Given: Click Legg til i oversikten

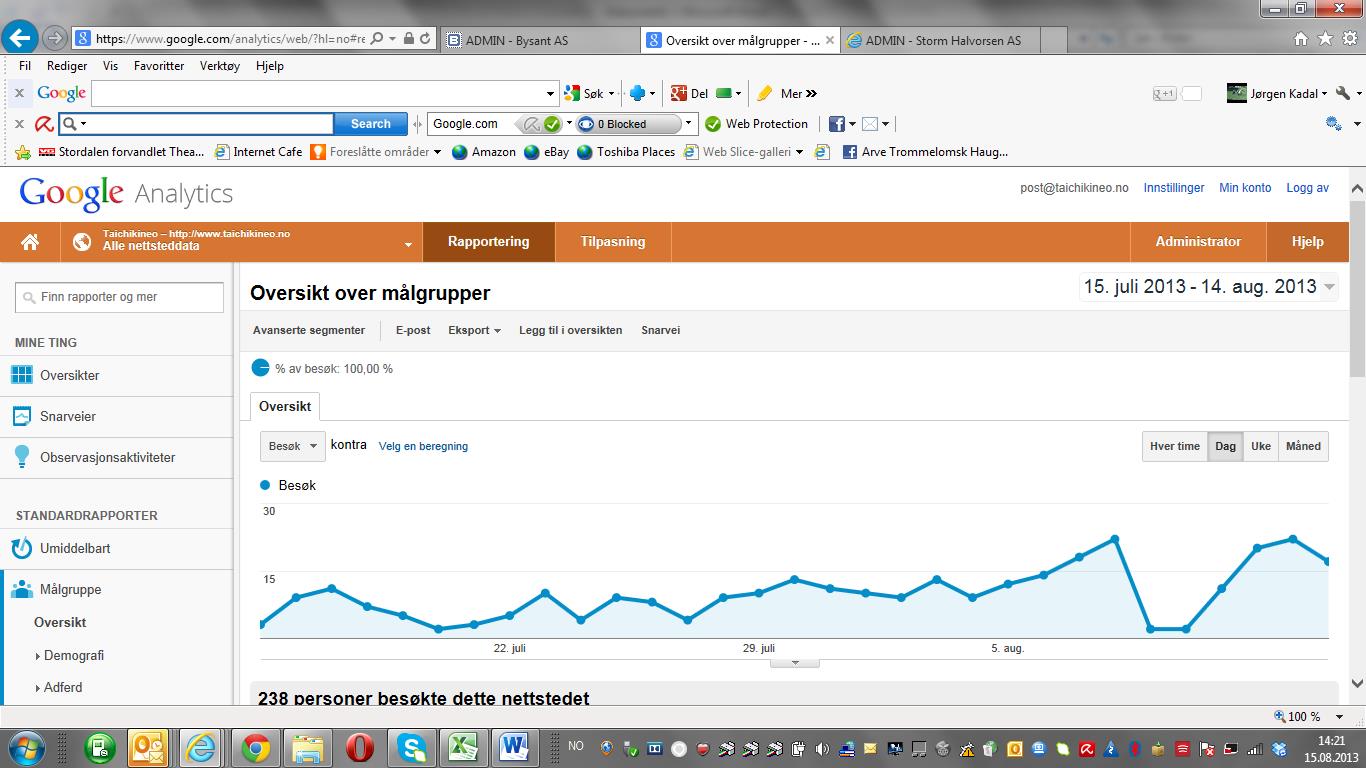Looking at the screenshot, I should tap(570, 330).
